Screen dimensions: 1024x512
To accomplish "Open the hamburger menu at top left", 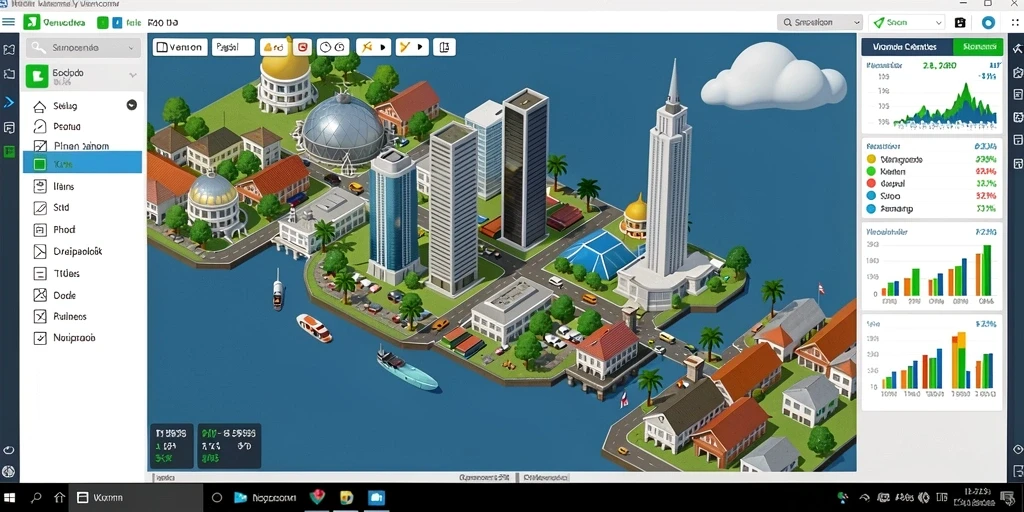I will [x=8, y=22].
